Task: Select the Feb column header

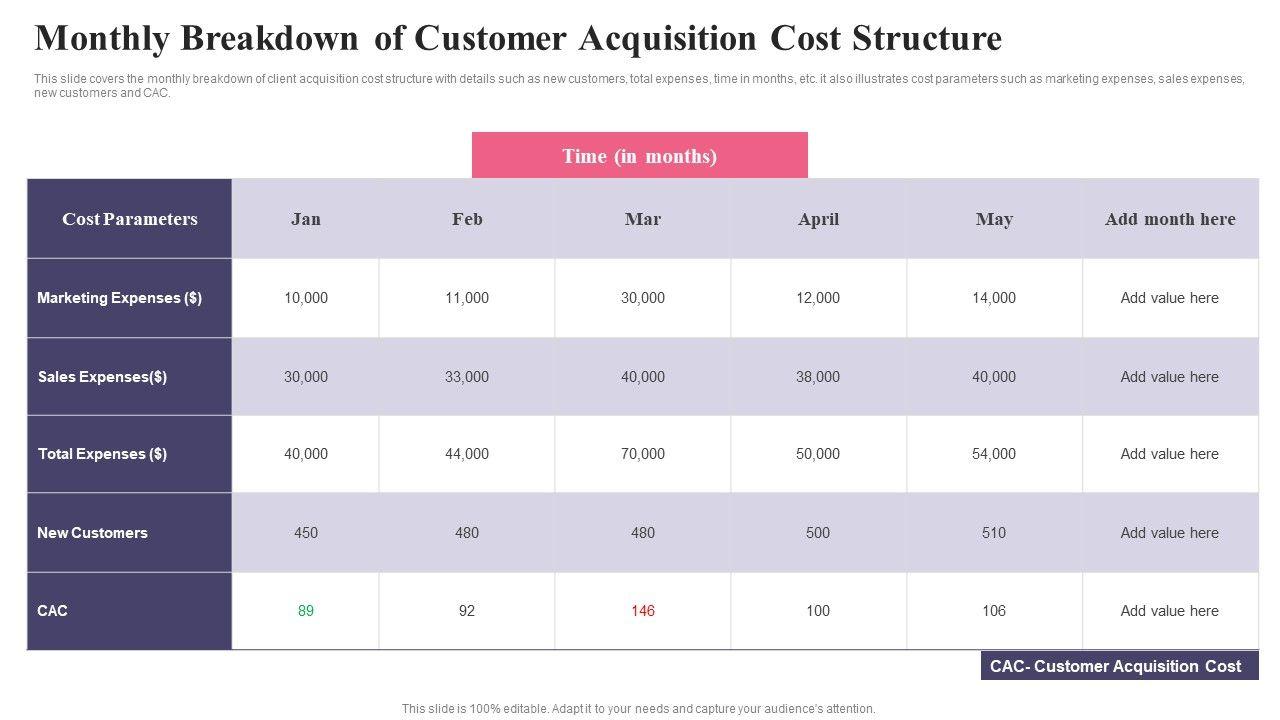Action: [467, 219]
